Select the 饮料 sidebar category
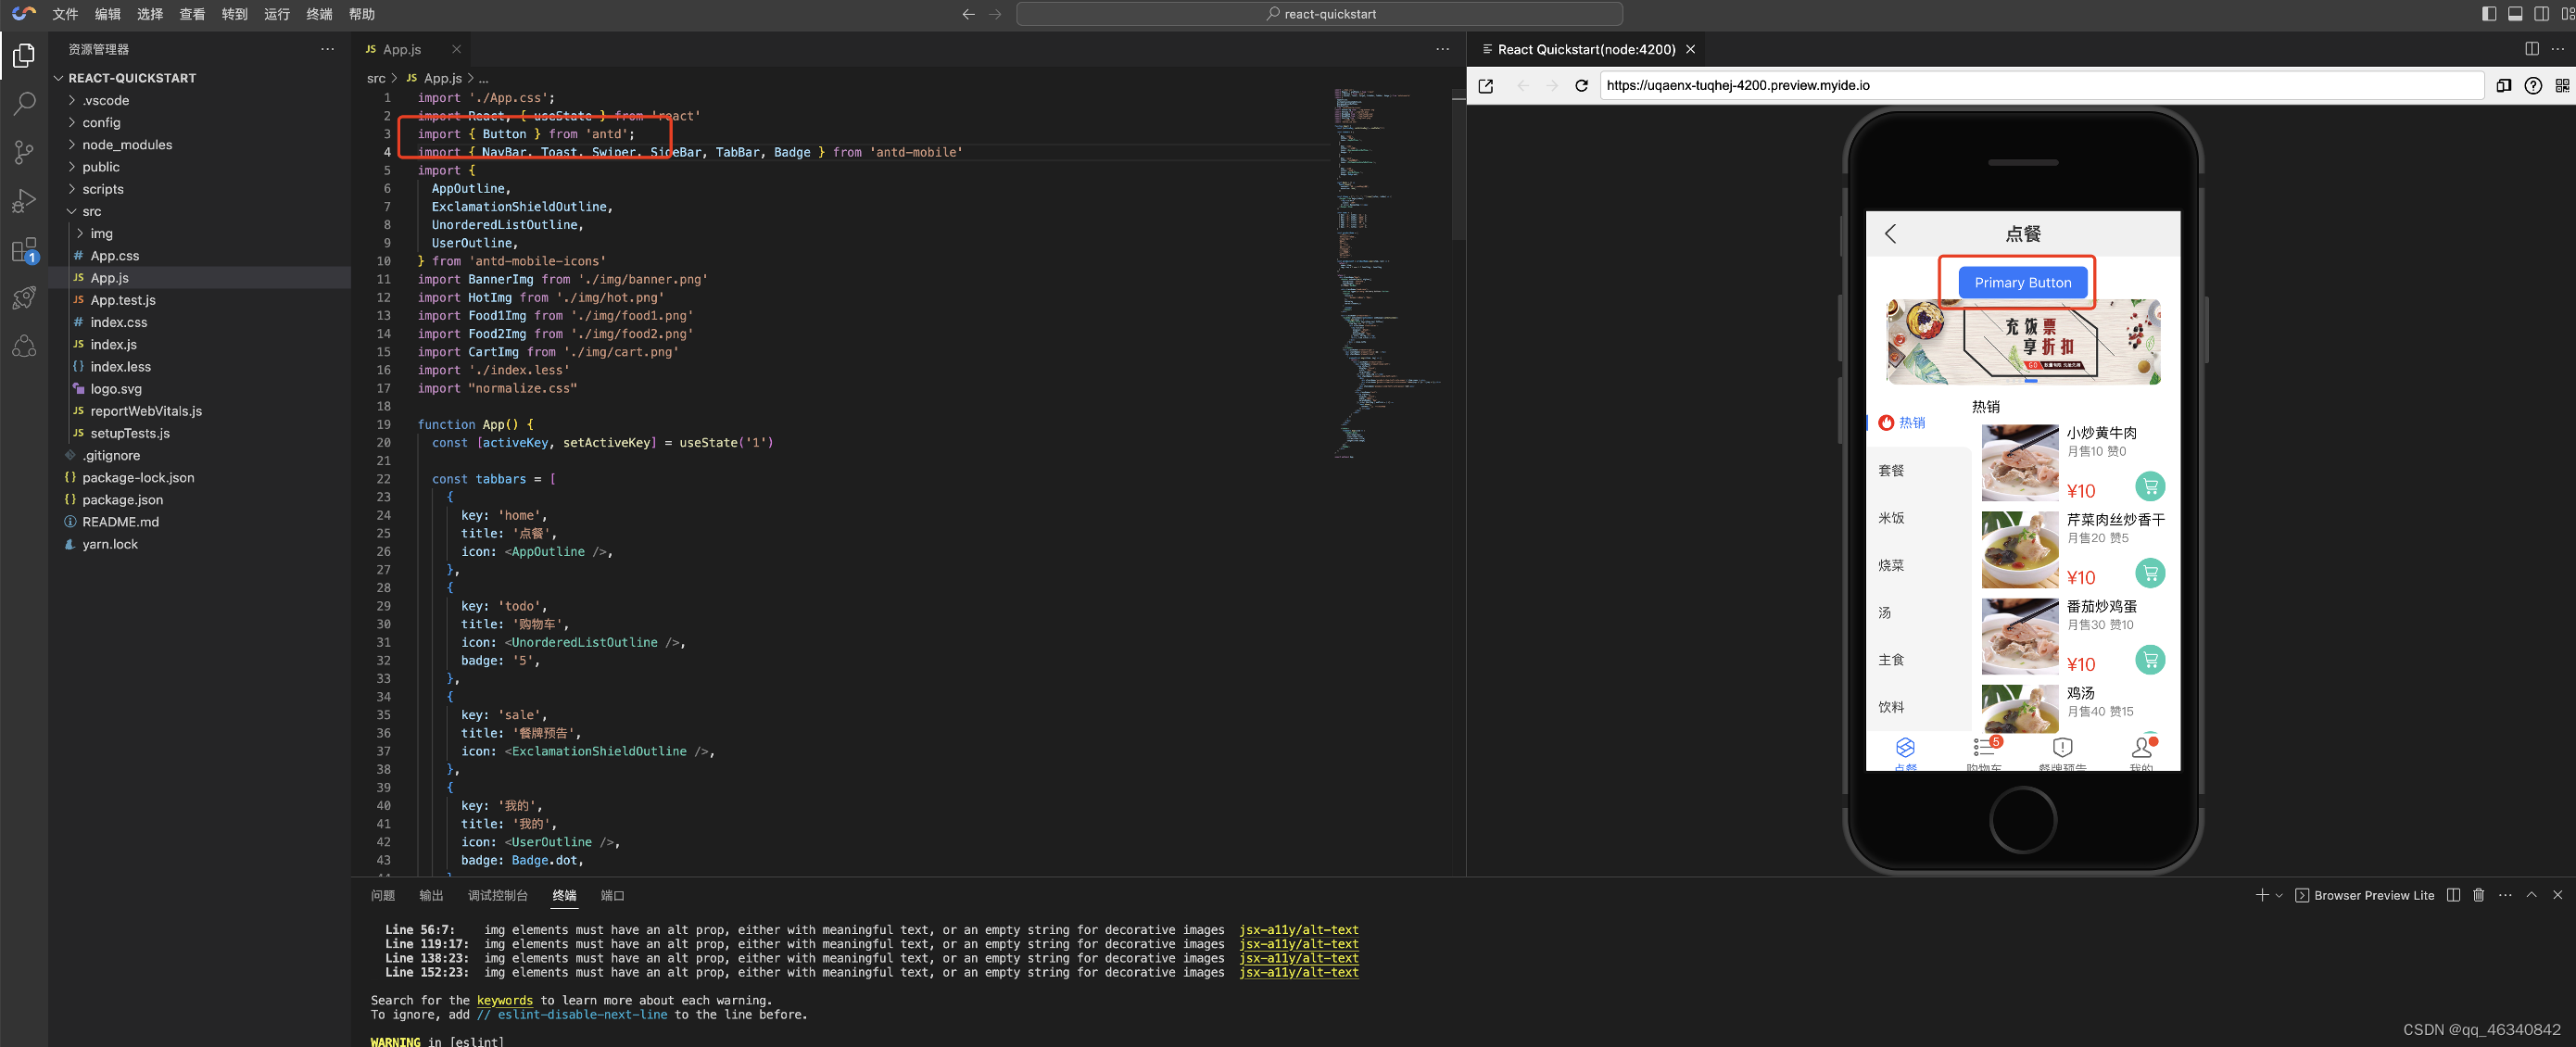Screen dimensions: 2576x1047 point(1891,707)
